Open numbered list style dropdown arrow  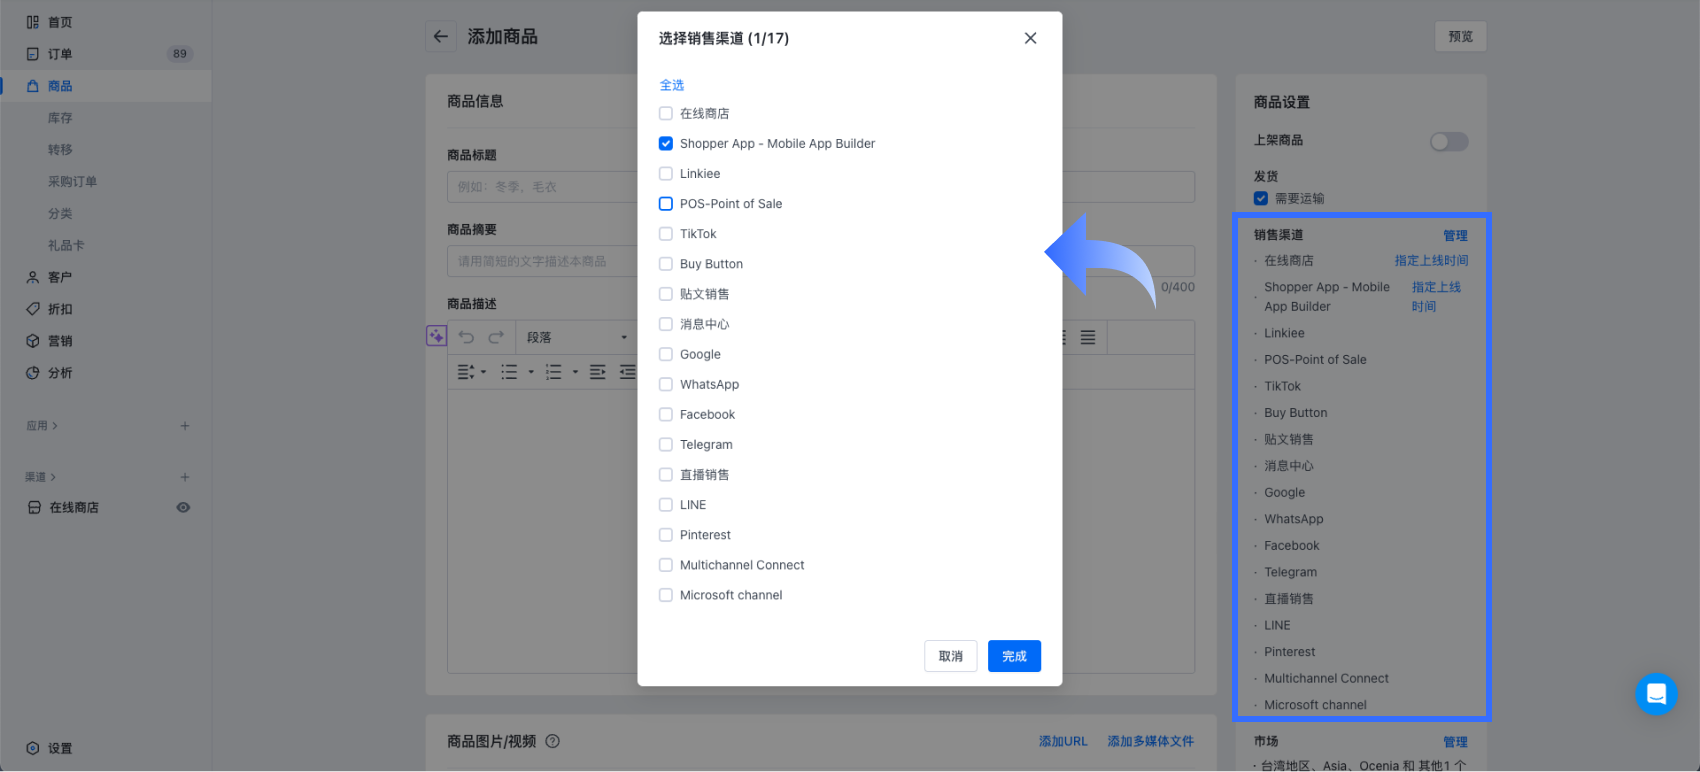tap(575, 372)
